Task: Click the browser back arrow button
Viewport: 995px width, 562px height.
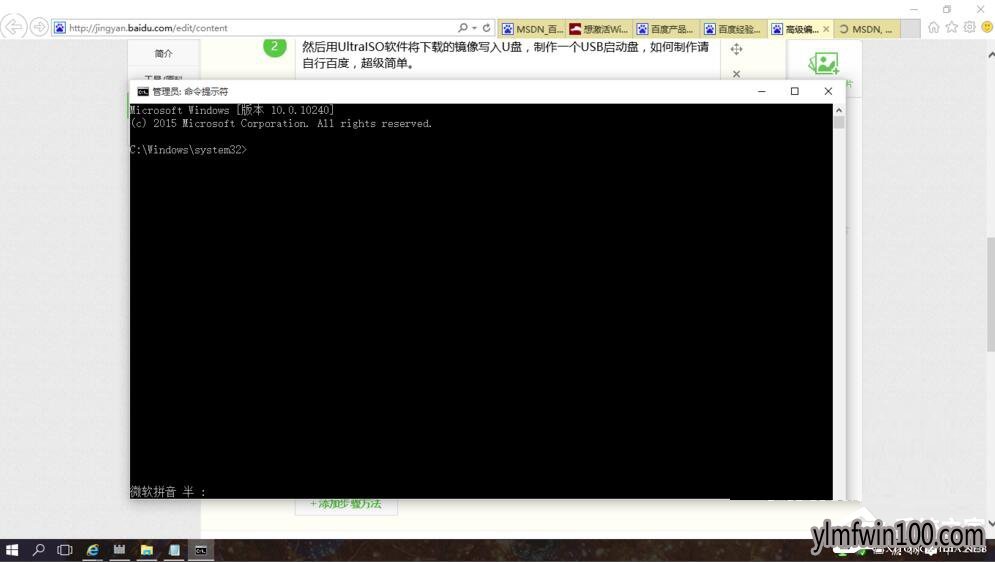Action: (x=13, y=27)
